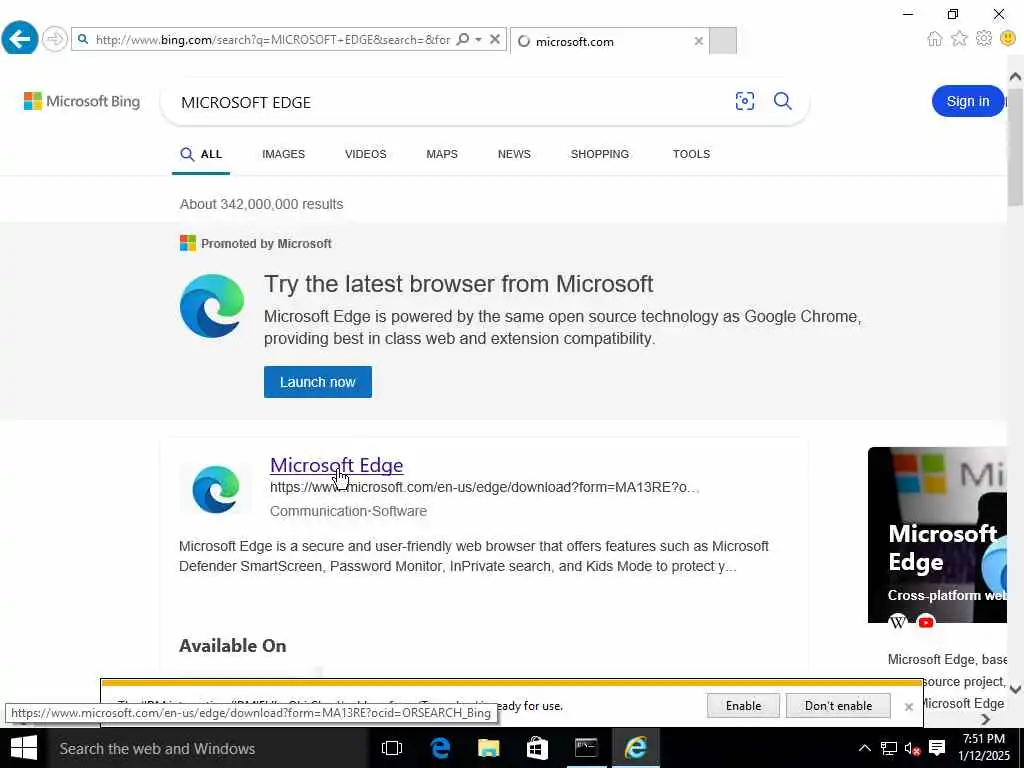Click the muted volume tray icon

(x=912, y=748)
